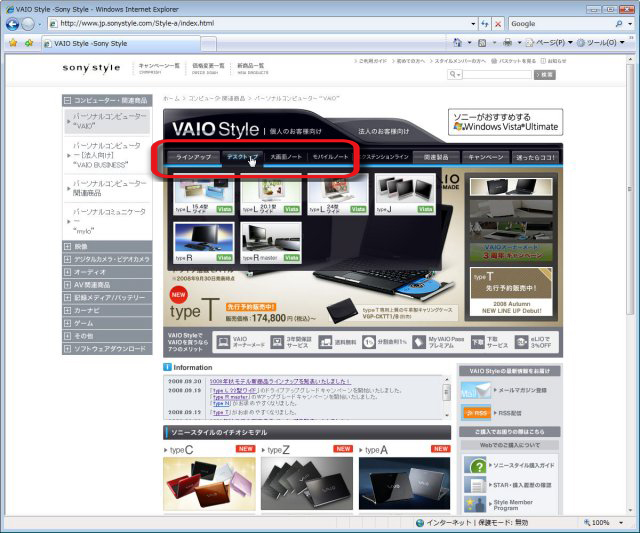Open the address bar history dropdown arrow

click(473, 24)
